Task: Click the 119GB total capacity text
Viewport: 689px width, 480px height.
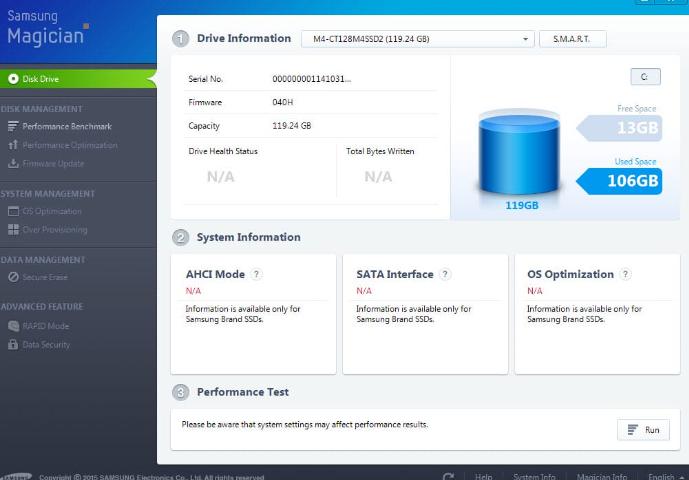Action: (x=522, y=205)
